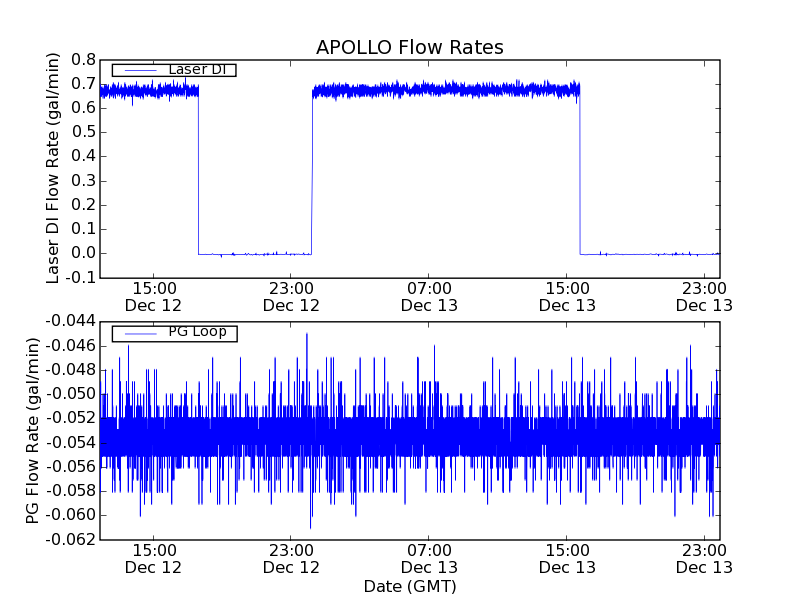Click '15:00 Dec 13' under the Laser DI plot
This screenshot has height=600, width=800.
567,297
